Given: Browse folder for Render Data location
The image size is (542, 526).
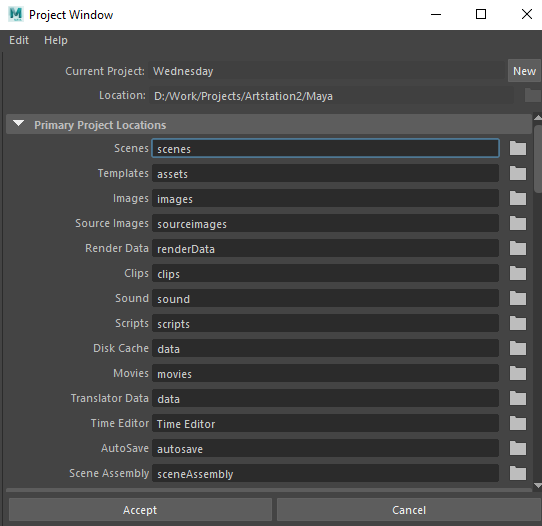Looking at the screenshot, I should [x=518, y=248].
